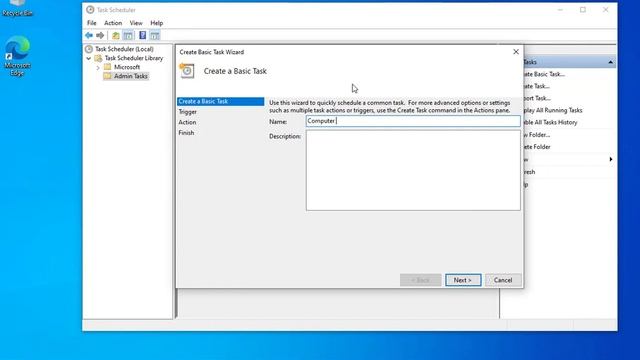Click Create Basic Task in Actions pane
This screenshot has height=360, width=640.
(x=544, y=74)
